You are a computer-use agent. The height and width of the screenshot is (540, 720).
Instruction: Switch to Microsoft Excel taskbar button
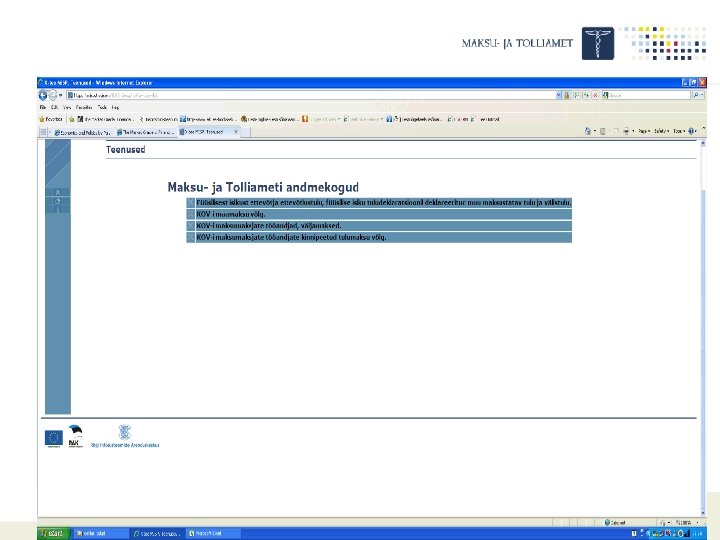pyautogui.click(x=213, y=534)
